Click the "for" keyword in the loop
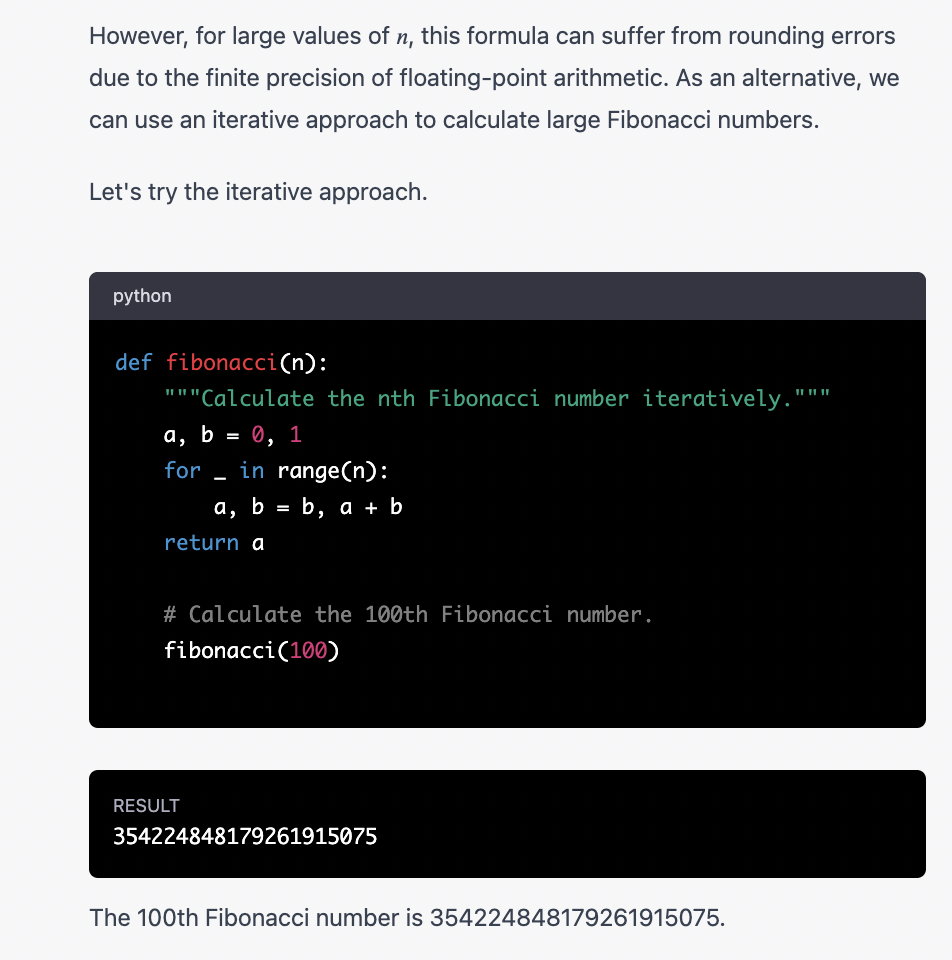Image resolution: width=952 pixels, height=960 pixels. 182,471
